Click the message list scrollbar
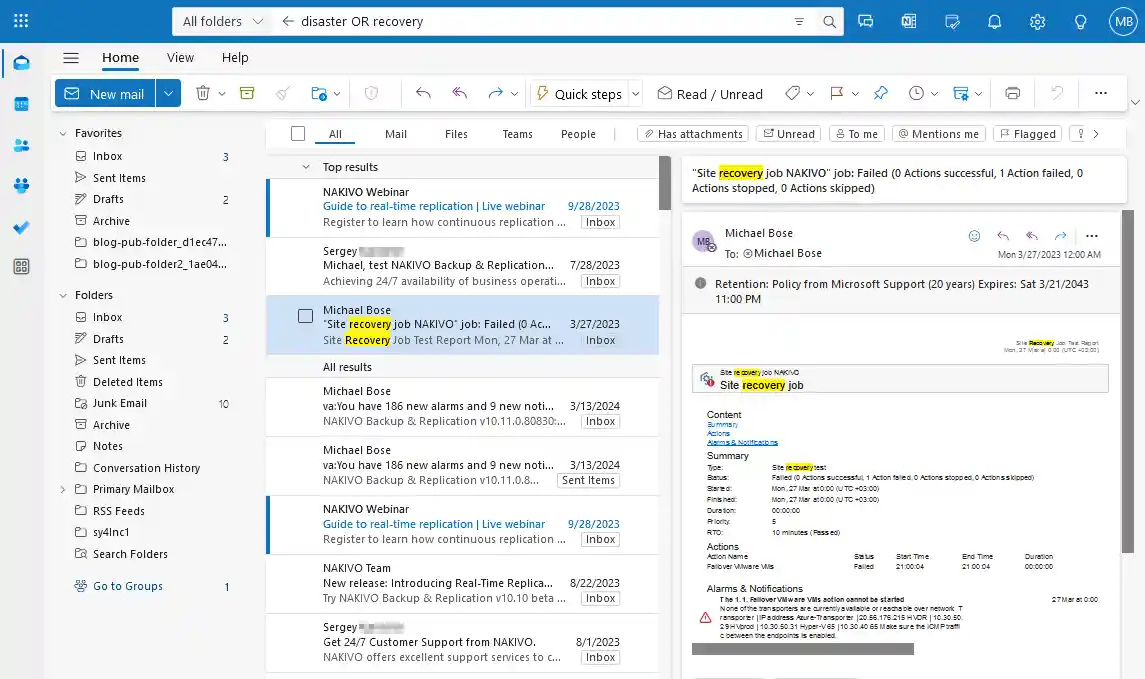 tap(665, 183)
